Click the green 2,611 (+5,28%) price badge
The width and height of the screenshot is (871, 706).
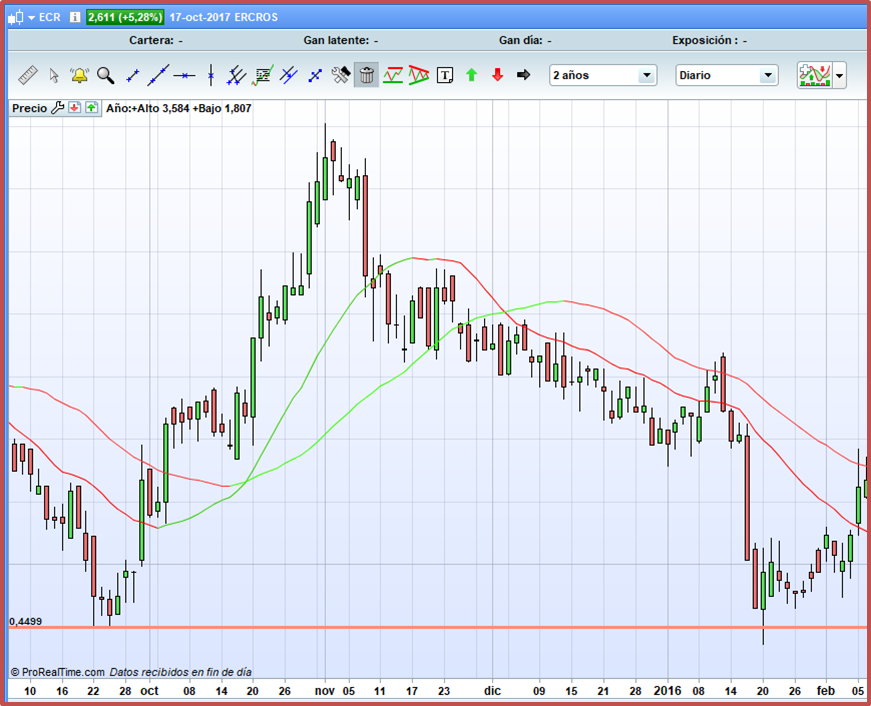[x=125, y=17]
